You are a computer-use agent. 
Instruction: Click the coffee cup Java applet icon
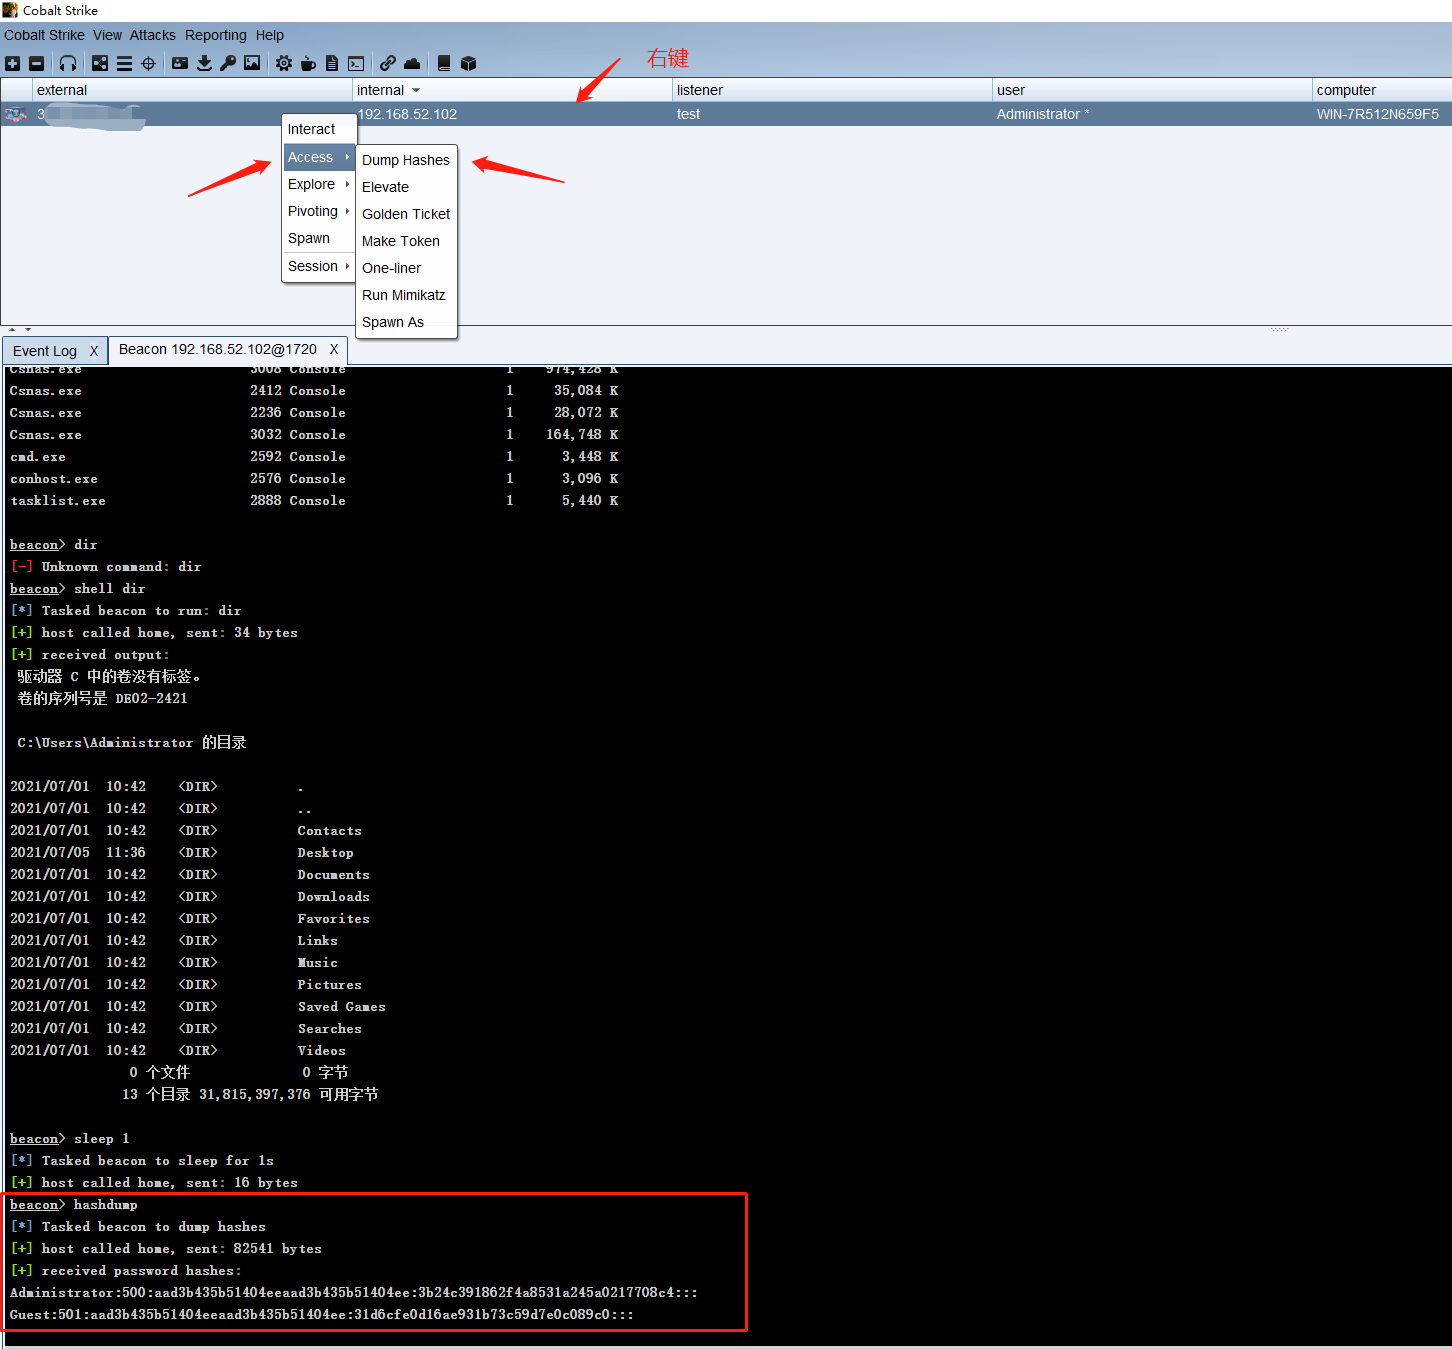pyautogui.click(x=308, y=64)
